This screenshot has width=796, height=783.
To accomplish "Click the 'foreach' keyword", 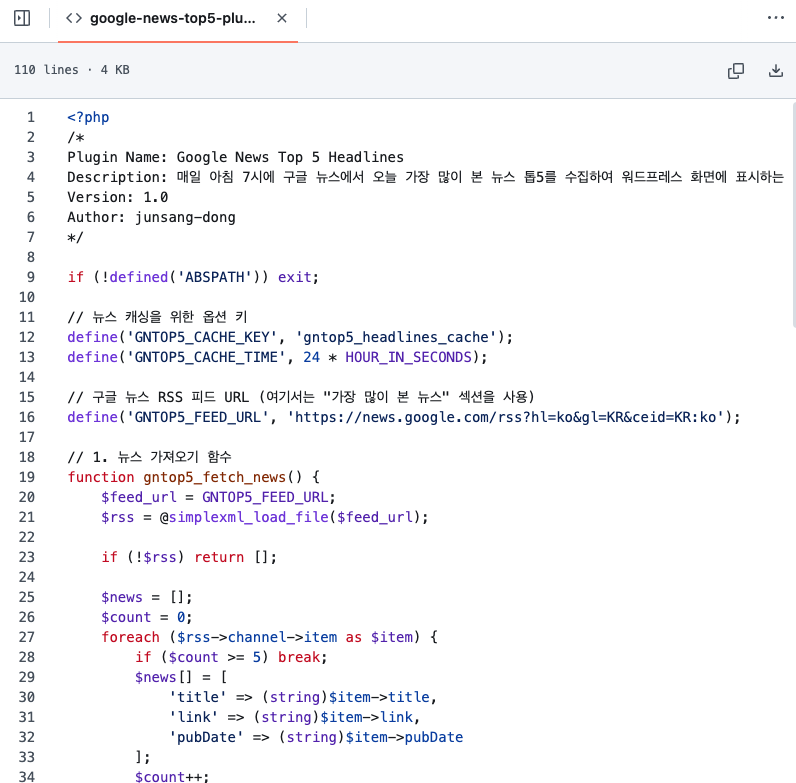I will click(130, 637).
